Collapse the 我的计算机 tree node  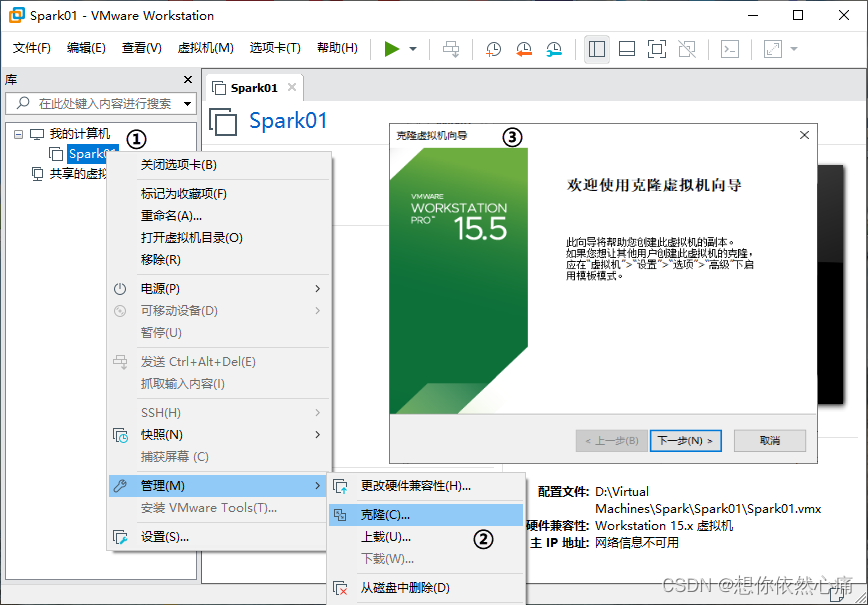[18, 134]
